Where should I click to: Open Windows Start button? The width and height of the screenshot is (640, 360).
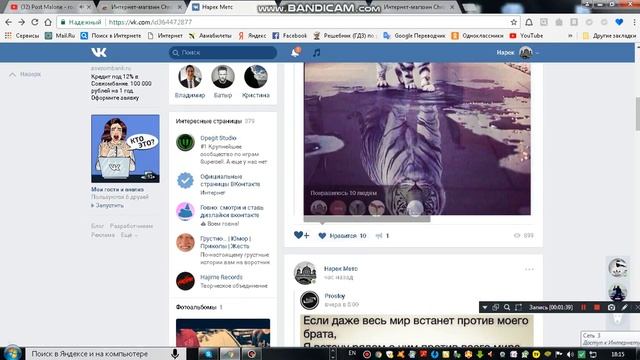13,353
